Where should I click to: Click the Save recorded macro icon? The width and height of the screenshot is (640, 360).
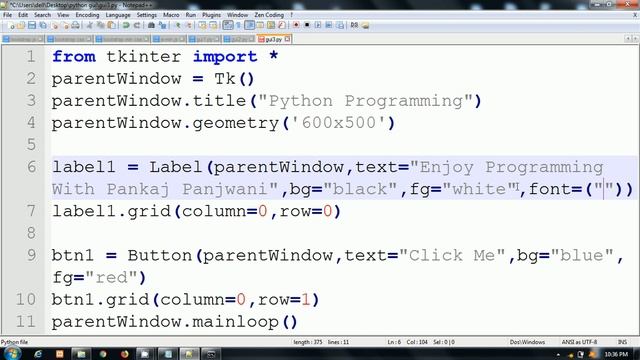coord(340,25)
